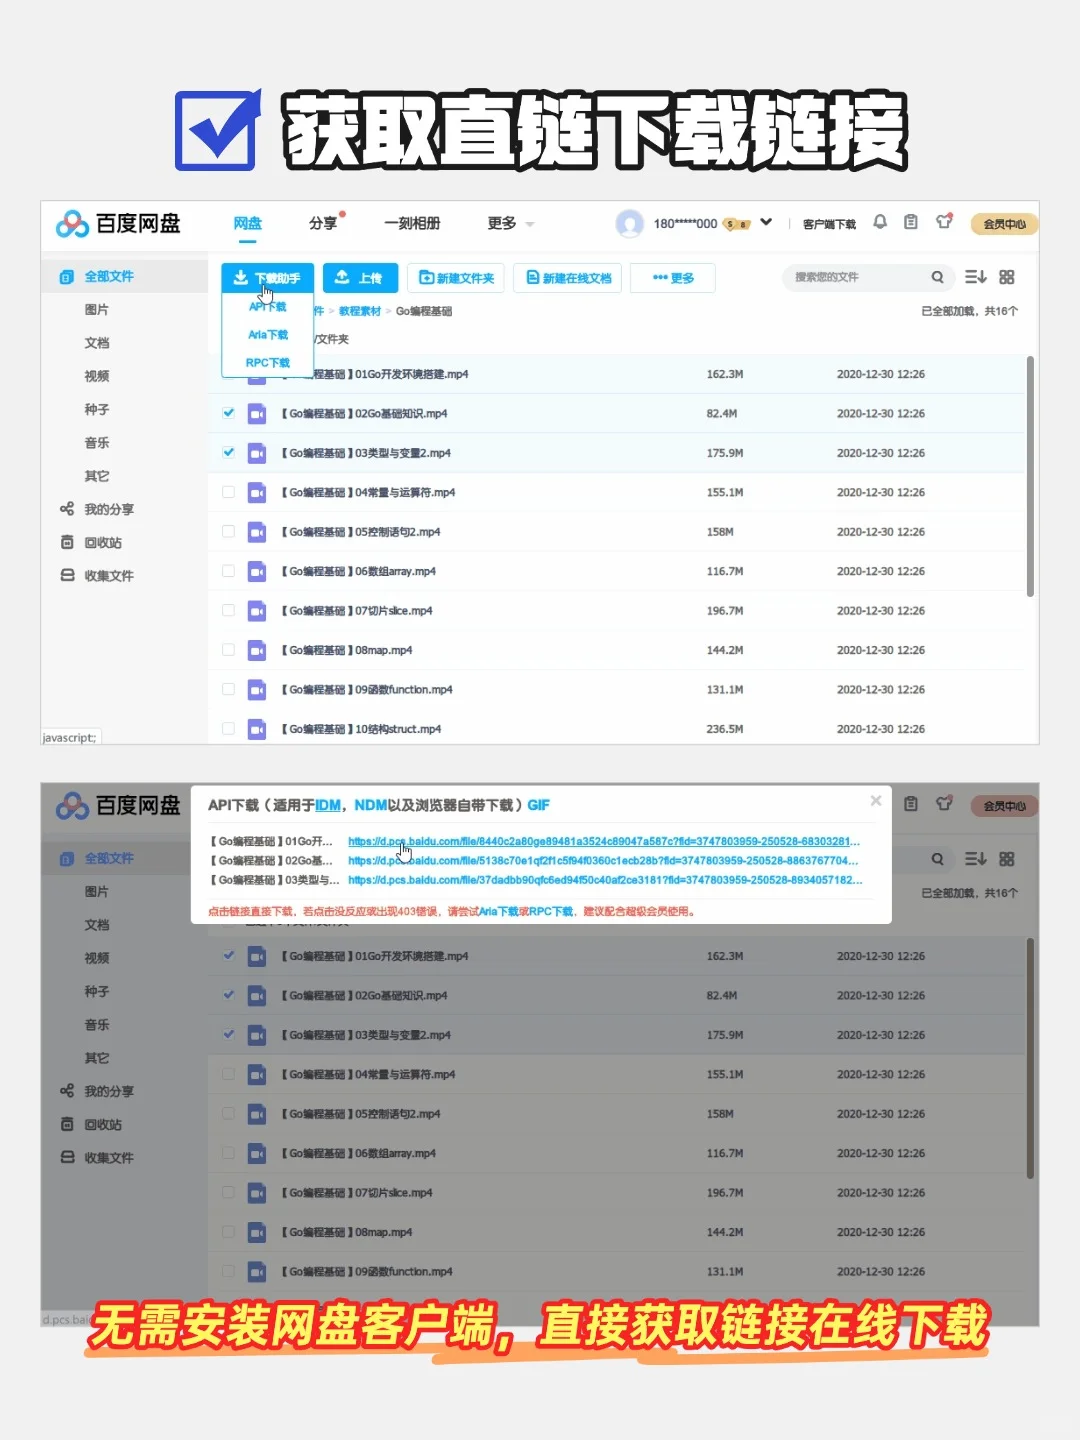Switch to grid view in top screenshot
1080x1440 pixels.
click(1007, 277)
